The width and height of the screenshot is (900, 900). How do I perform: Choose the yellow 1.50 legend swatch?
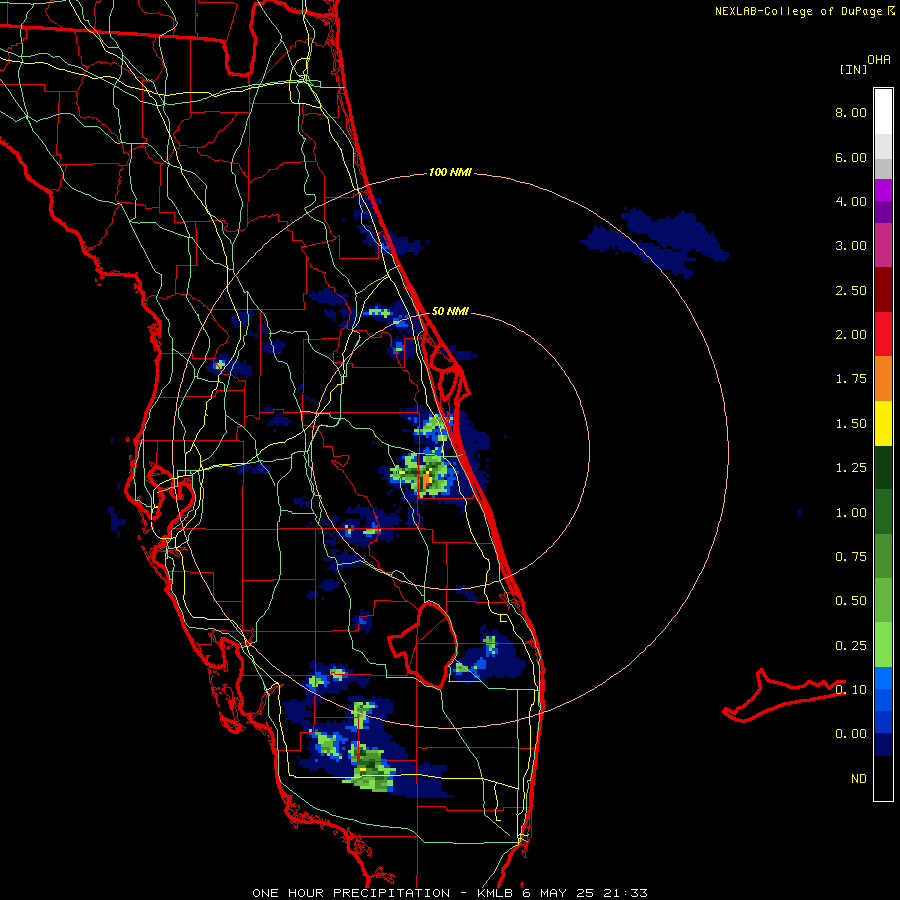(x=883, y=423)
